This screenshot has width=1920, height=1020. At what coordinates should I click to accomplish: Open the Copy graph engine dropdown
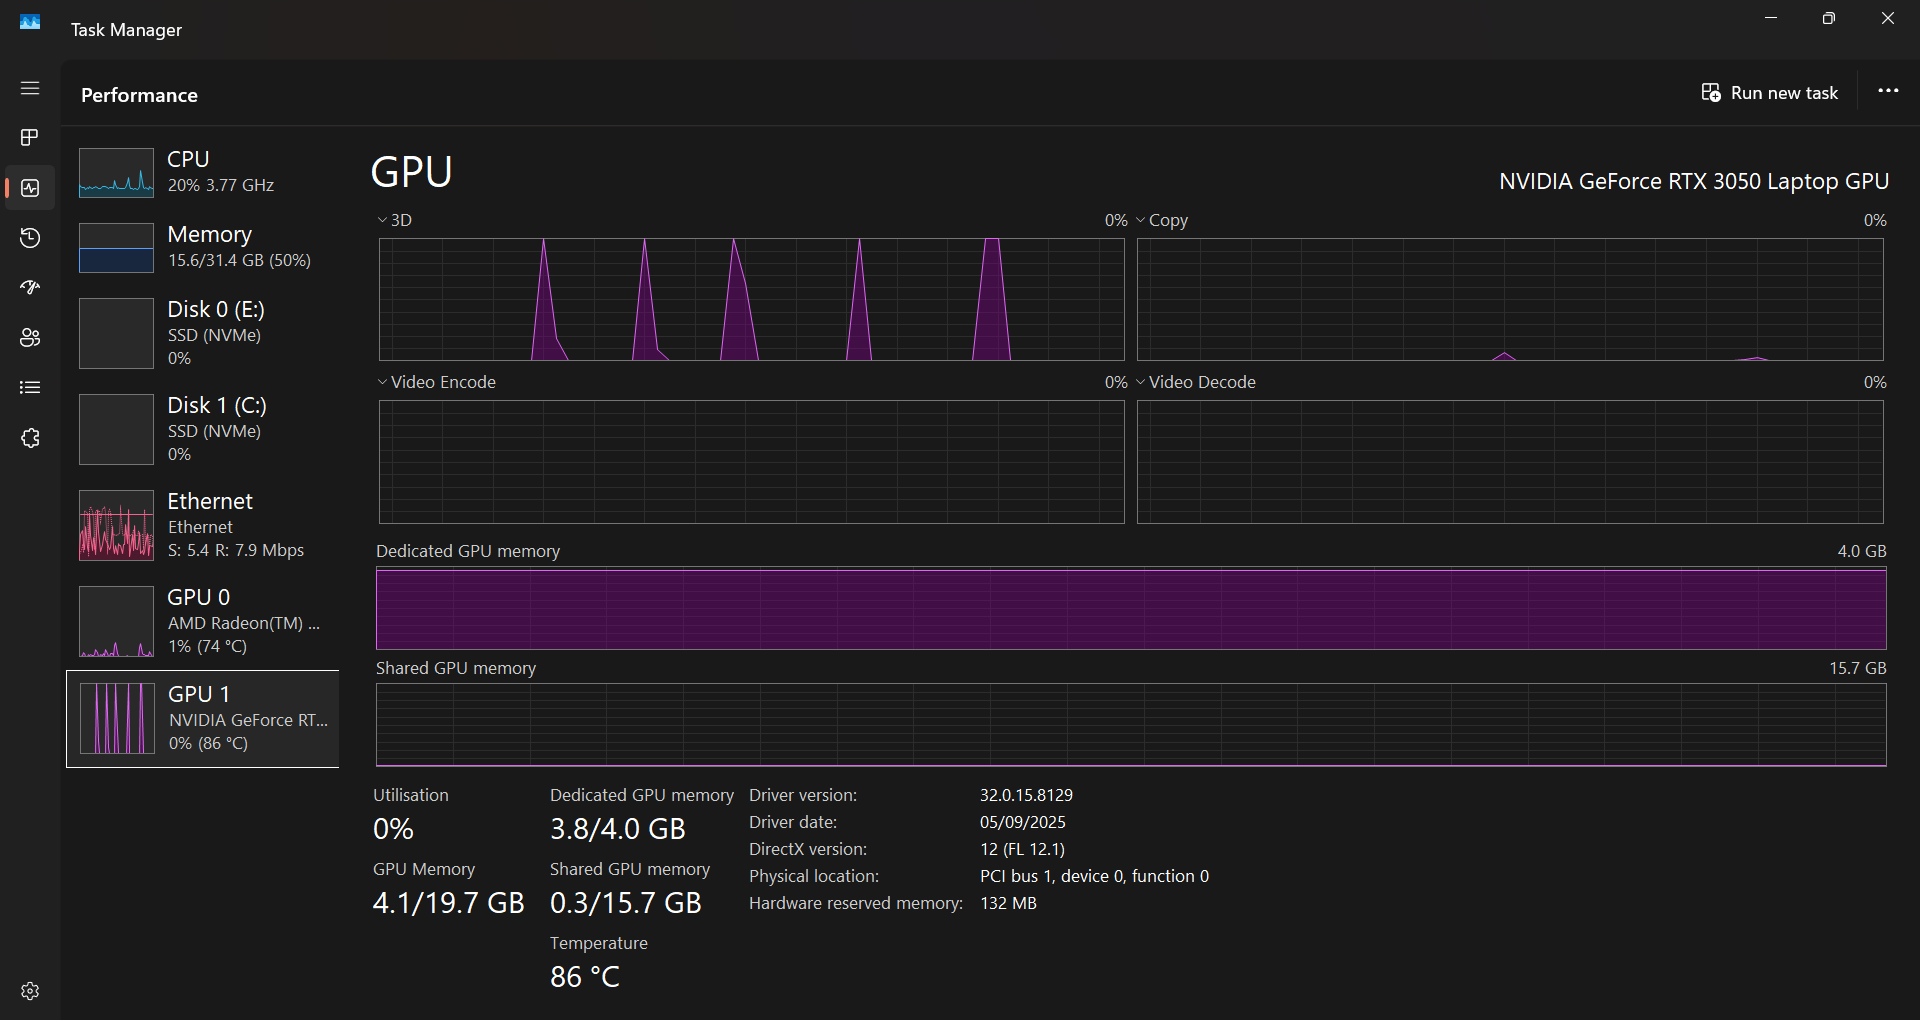(1161, 220)
